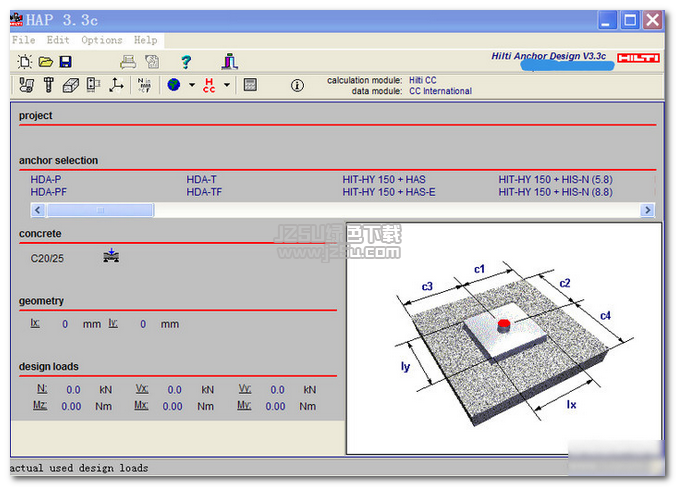Click the Vy design load label
This screenshot has height=487, width=676.
point(245,389)
